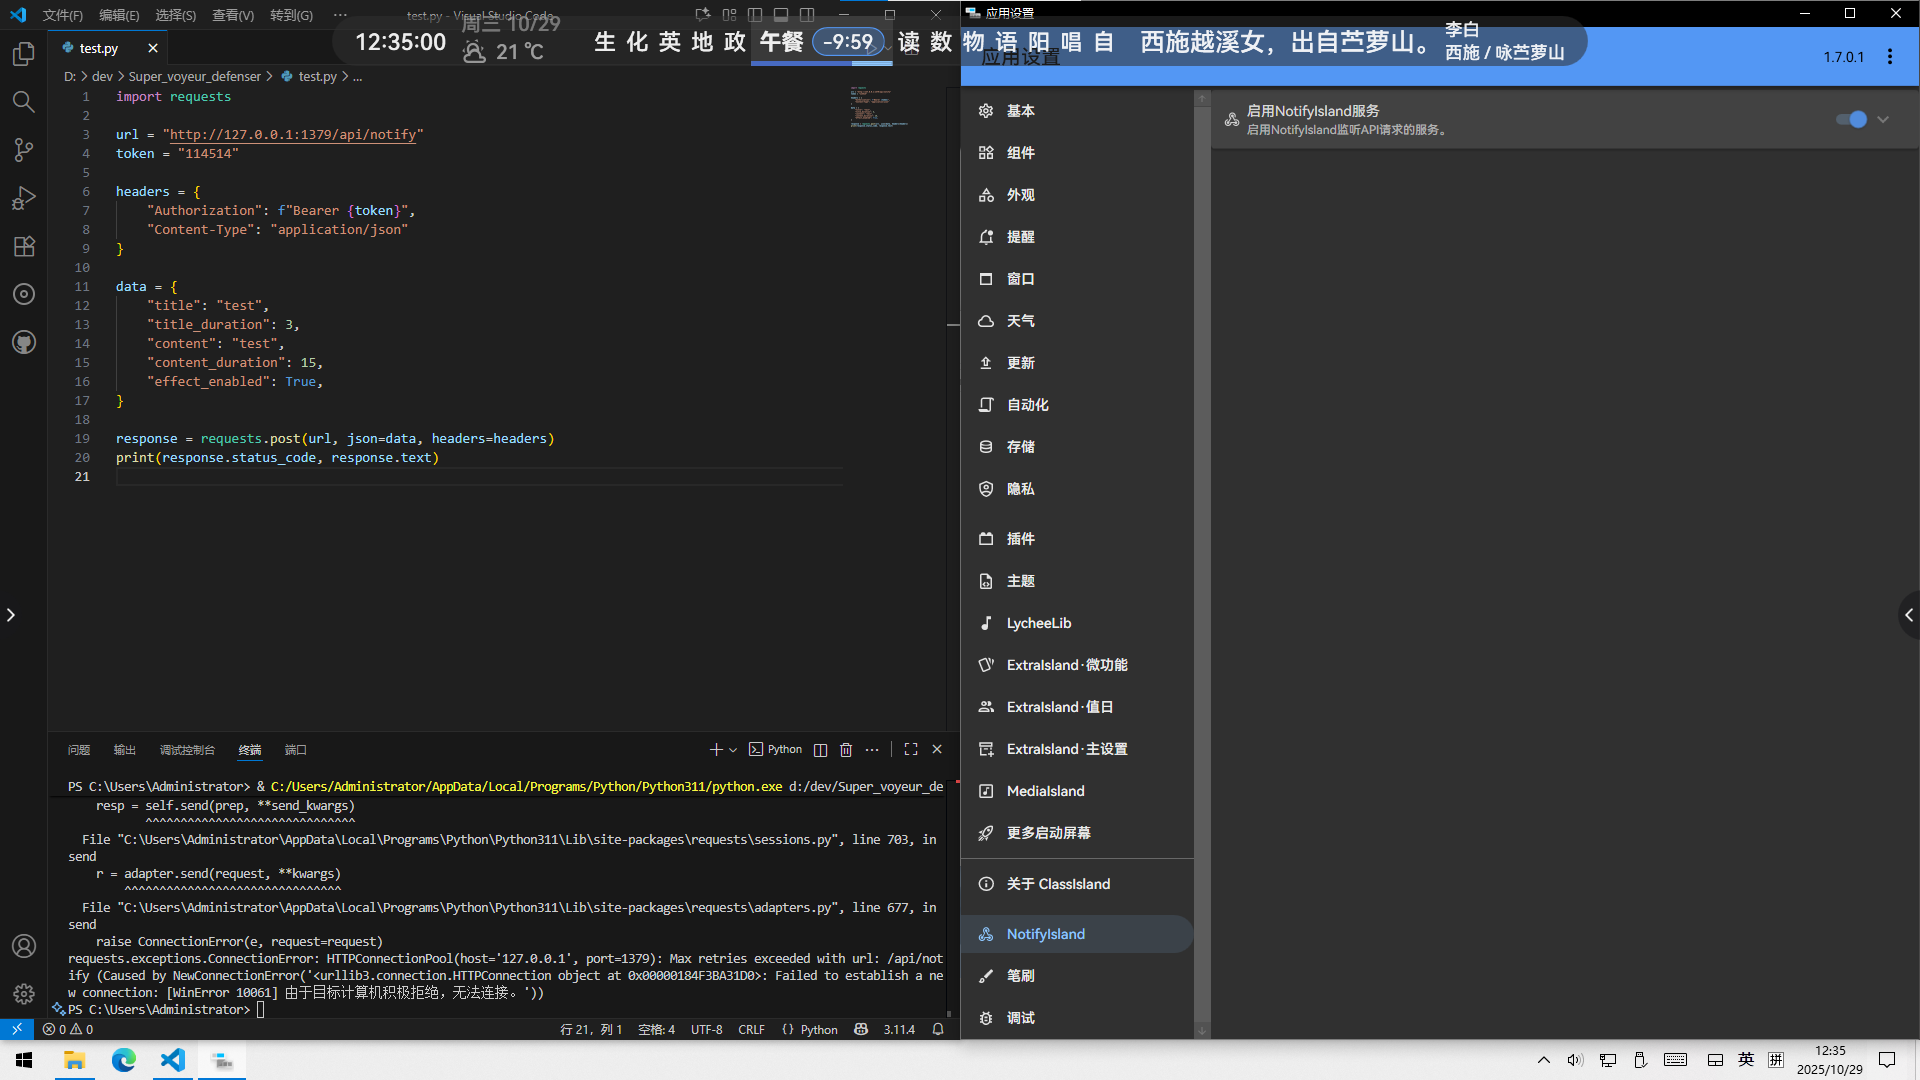This screenshot has width=1920, height=1080.
Task: Expand the left collapsed side arrow
Action: tap(11, 615)
